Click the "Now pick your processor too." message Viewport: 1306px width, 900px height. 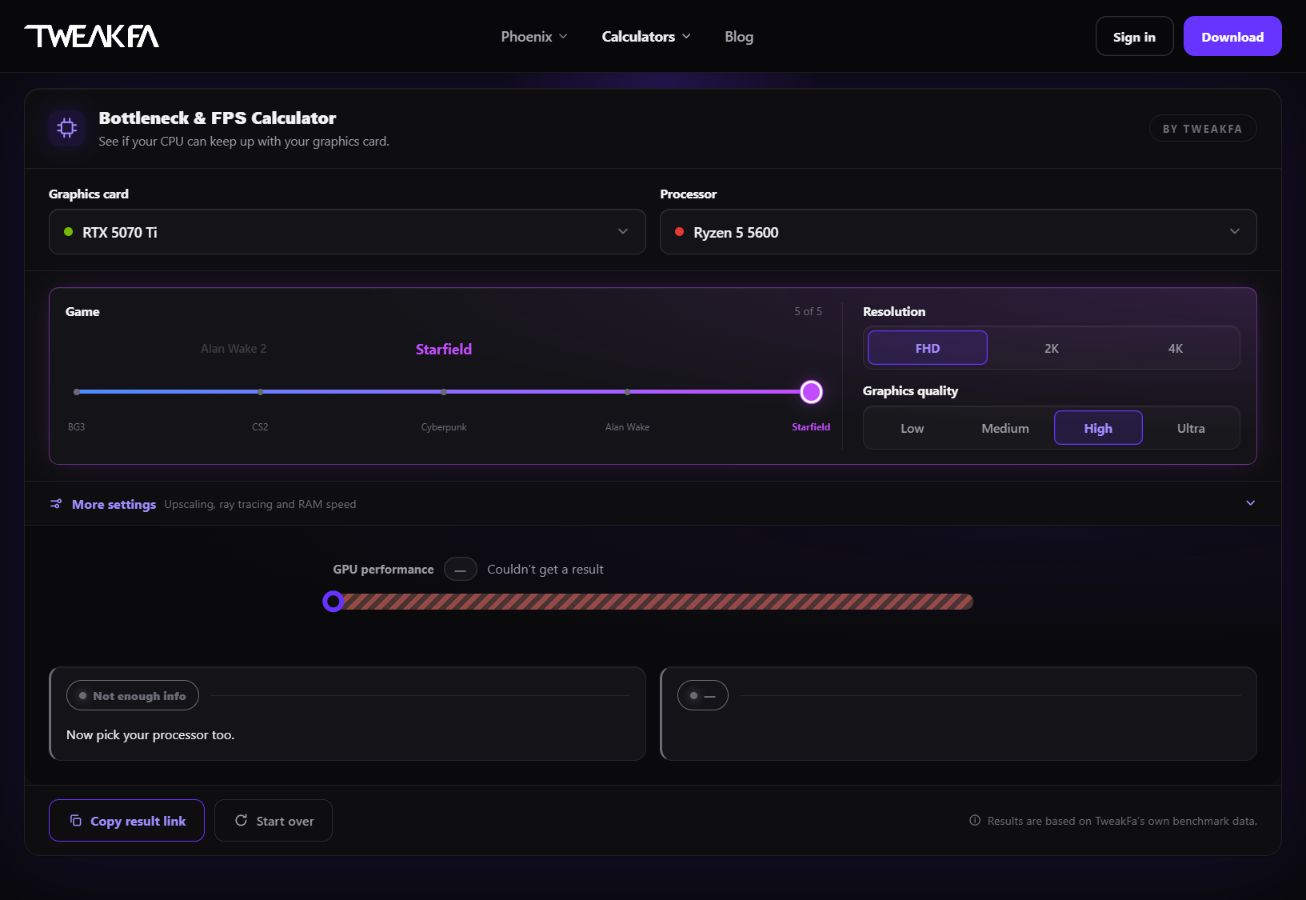pyautogui.click(x=150, y=735)
